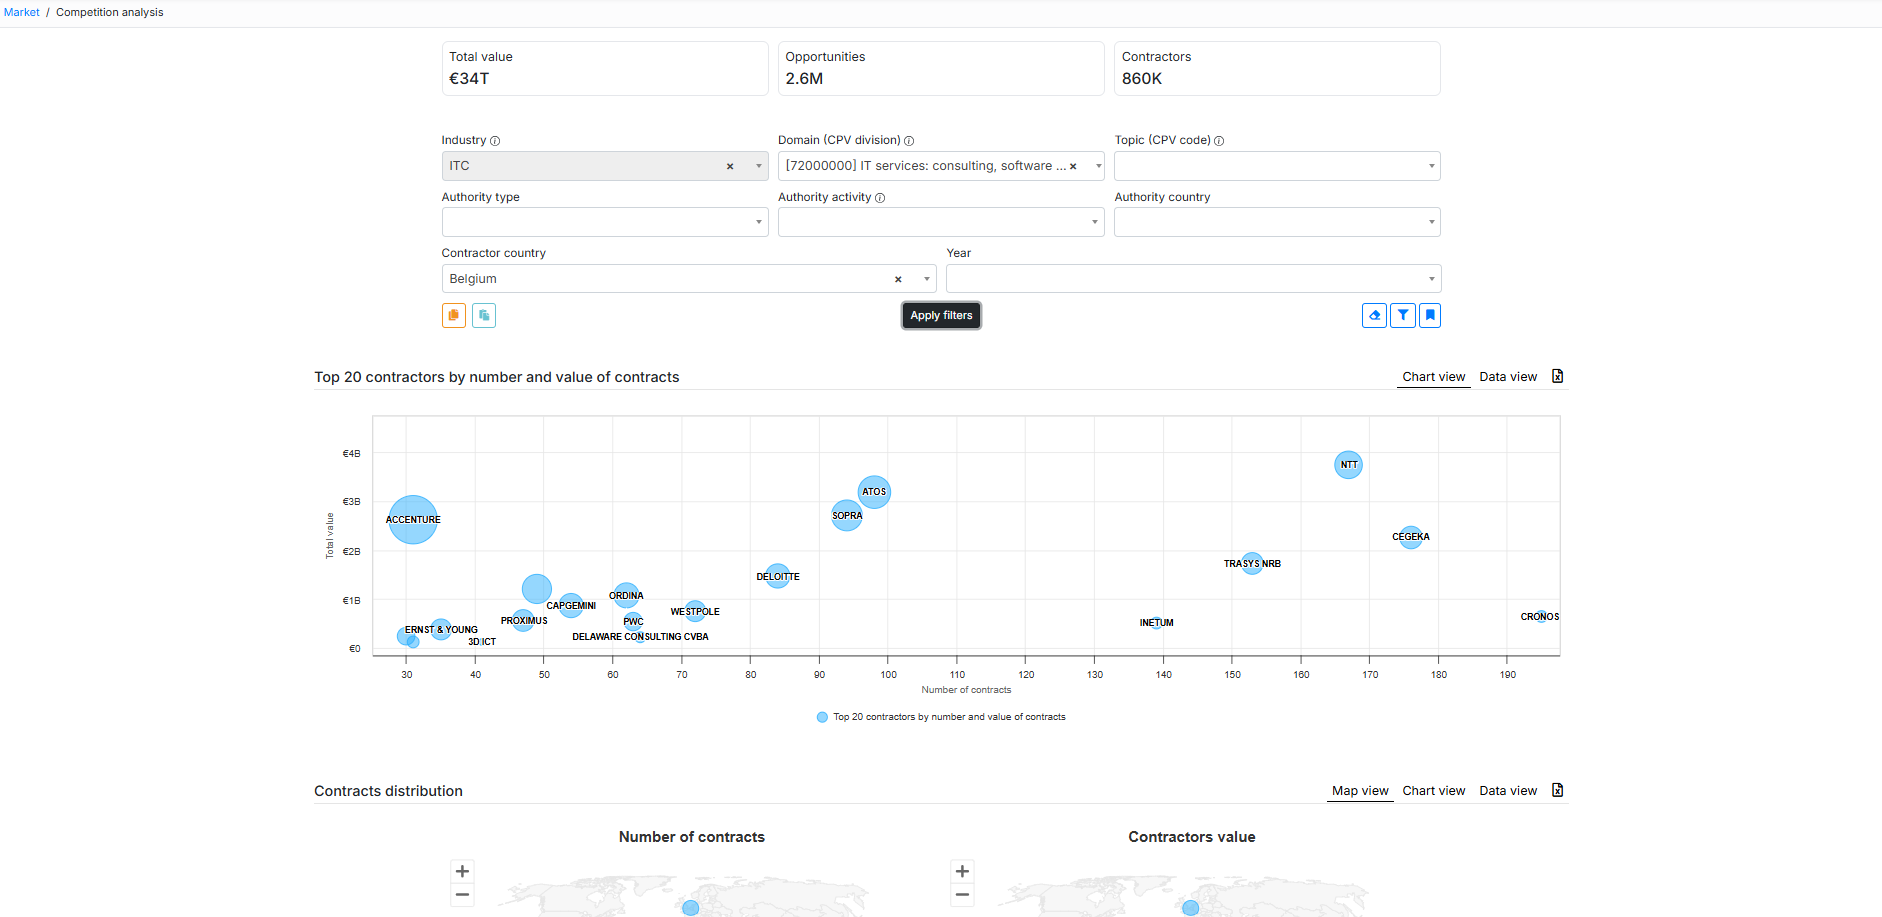The width and height of the screenshot is (1882, 917).
Task: Open the Authority country dropdown
Action: point(1277,222)
